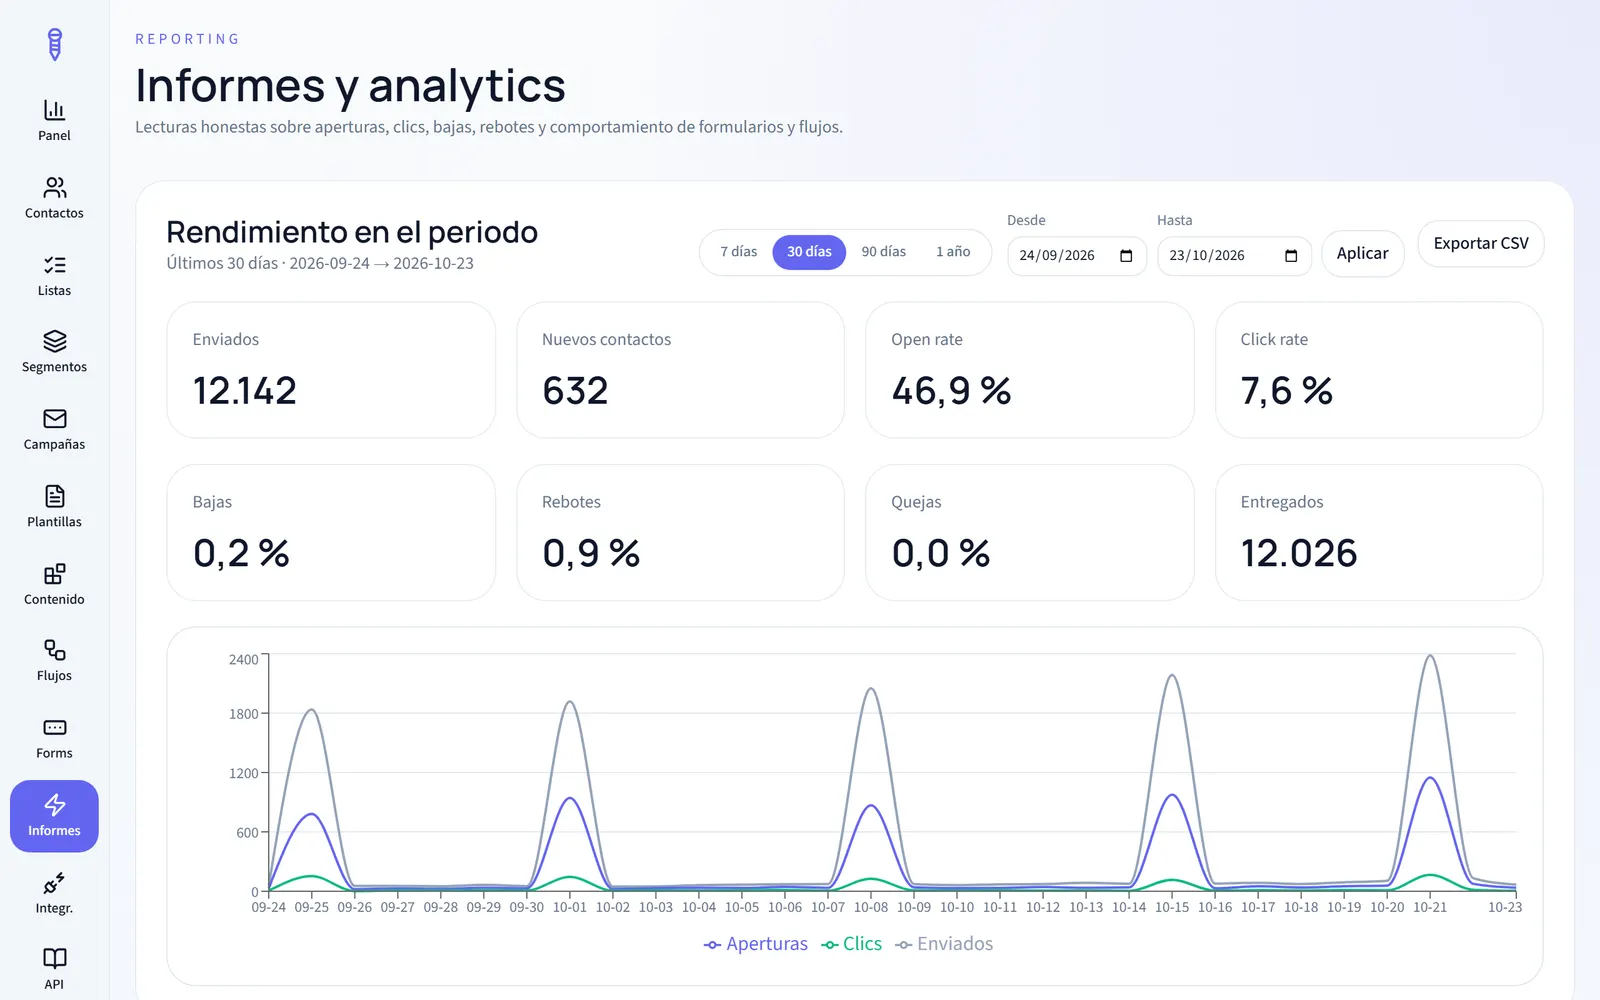Click the Bajas 0,2 % card
1600x1000 pixels.
331,532
